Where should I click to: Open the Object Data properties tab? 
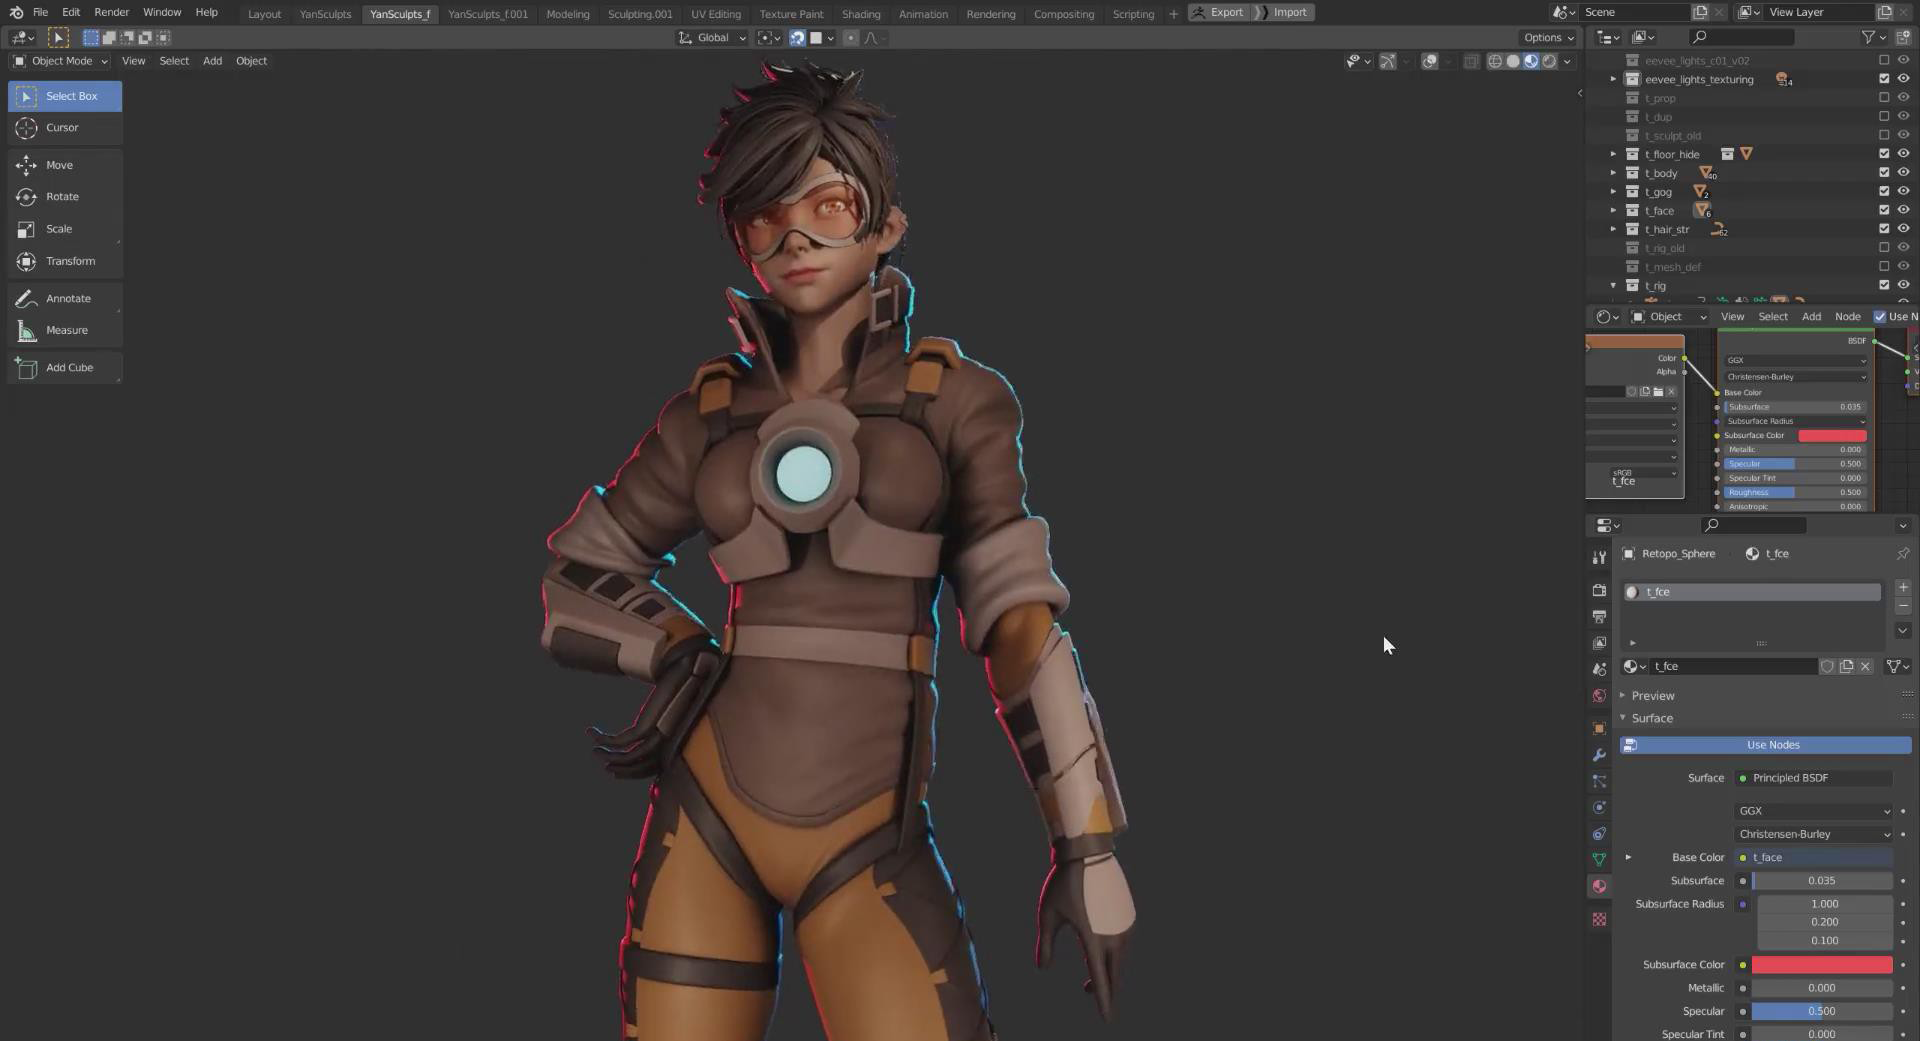click(x=1599, y=859)
